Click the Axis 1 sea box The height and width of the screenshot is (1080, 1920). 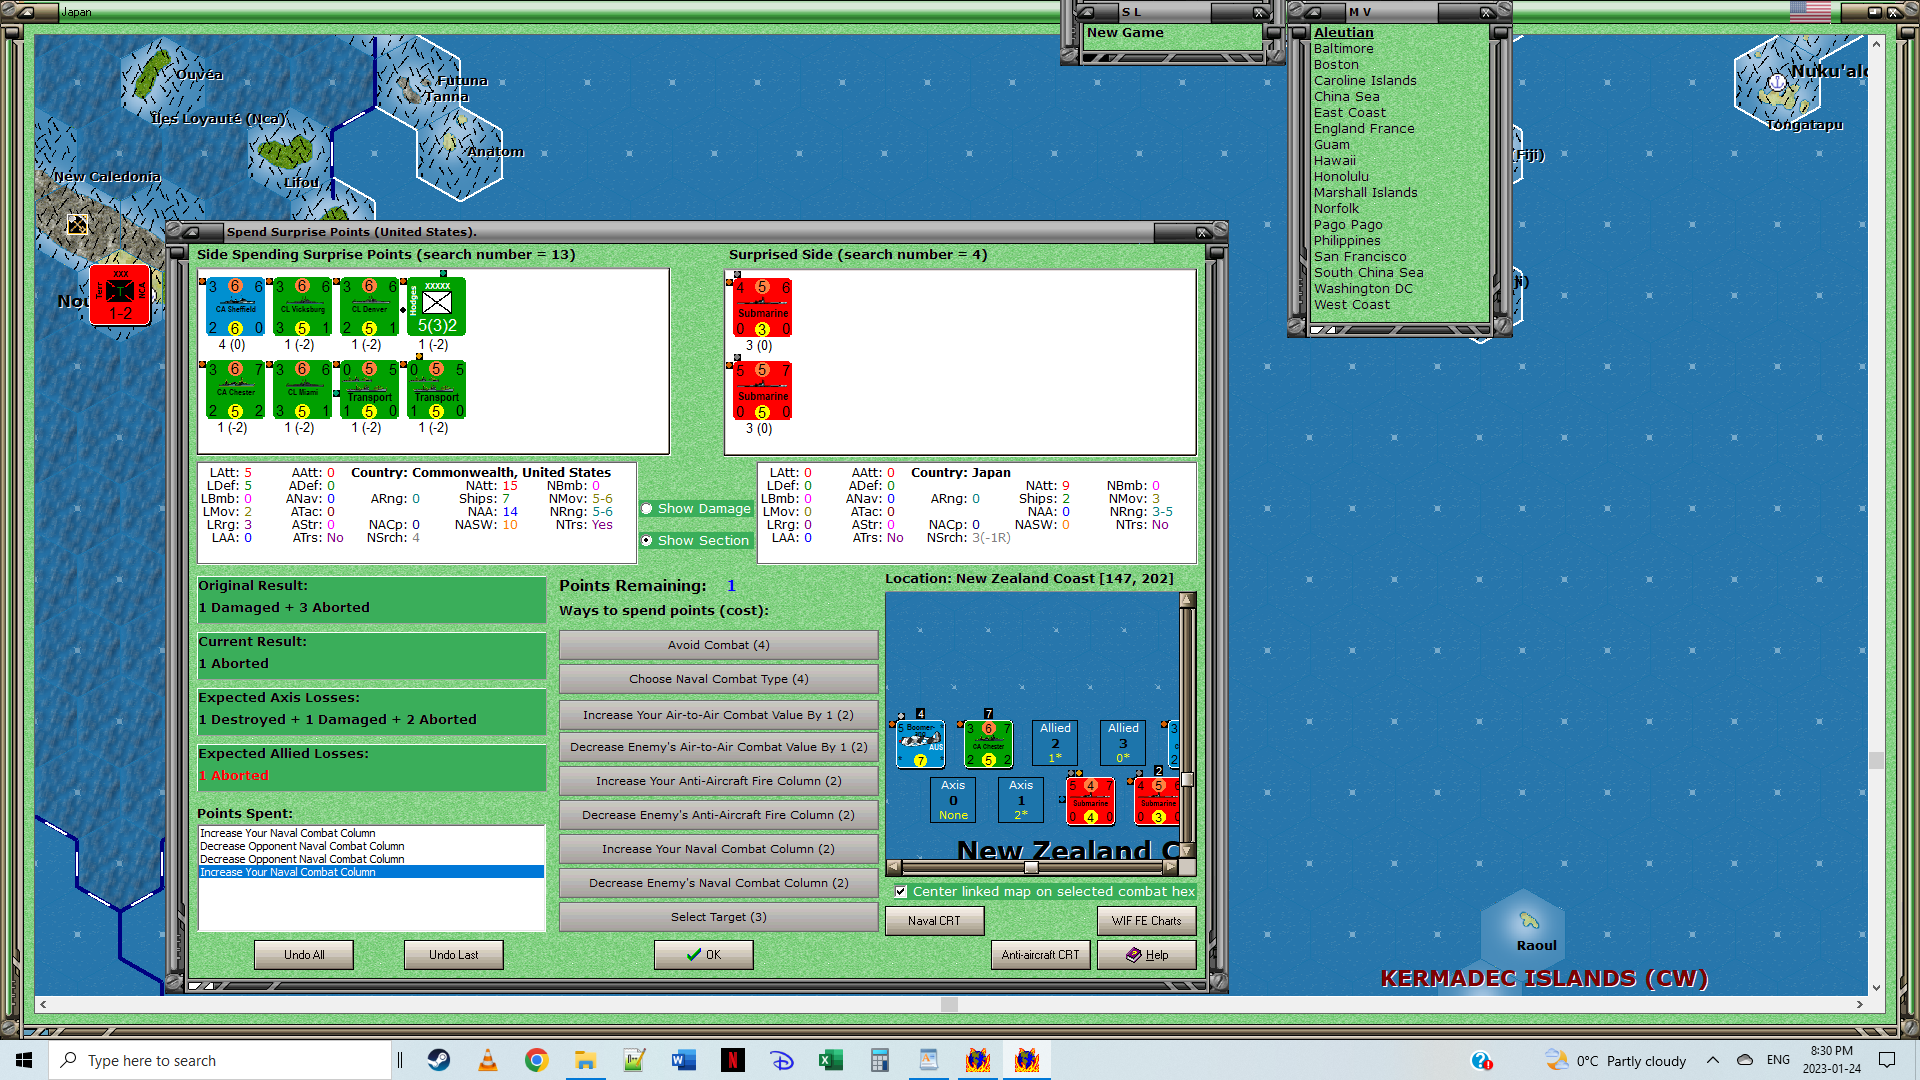click(x=1021, y=800)
